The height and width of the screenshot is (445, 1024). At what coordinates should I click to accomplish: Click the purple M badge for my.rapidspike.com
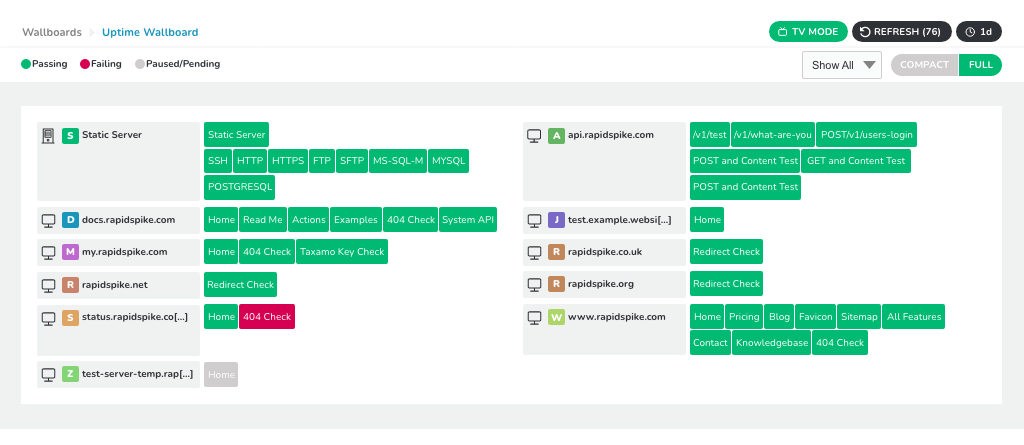[70, 252]
